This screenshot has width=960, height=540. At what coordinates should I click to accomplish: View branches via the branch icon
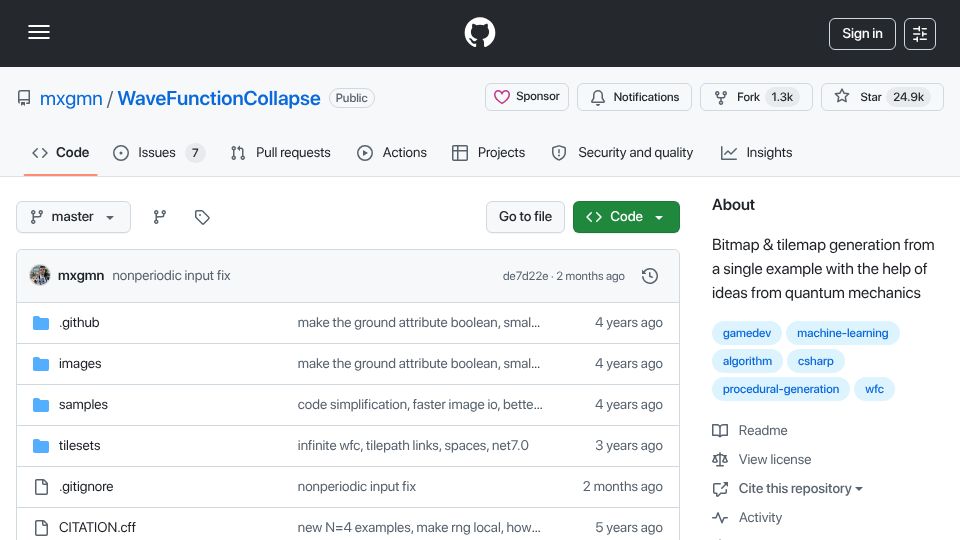tap(160, 217)
